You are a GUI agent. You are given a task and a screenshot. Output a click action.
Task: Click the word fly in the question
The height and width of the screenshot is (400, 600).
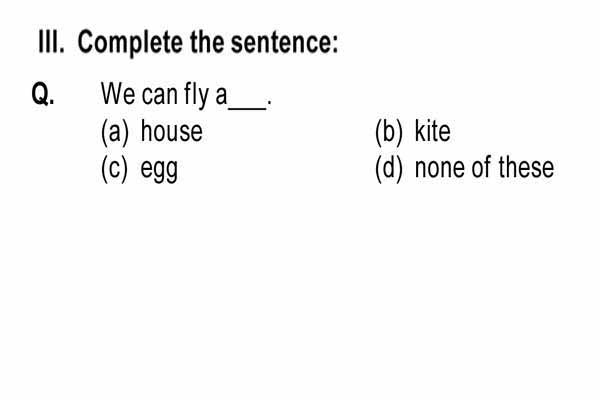[196, 96]
